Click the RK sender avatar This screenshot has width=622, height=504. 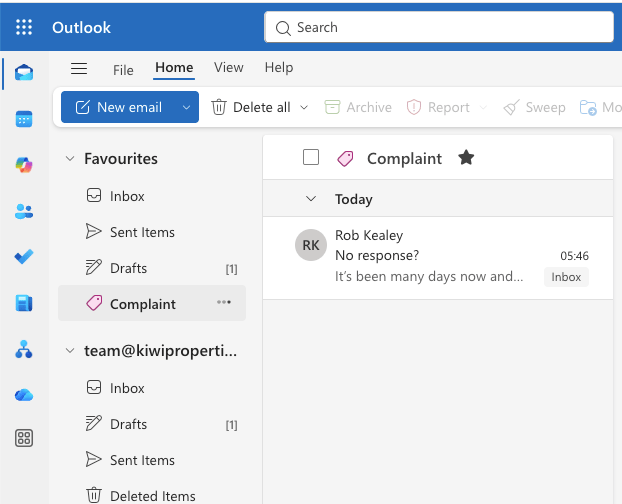pos(311,245)
